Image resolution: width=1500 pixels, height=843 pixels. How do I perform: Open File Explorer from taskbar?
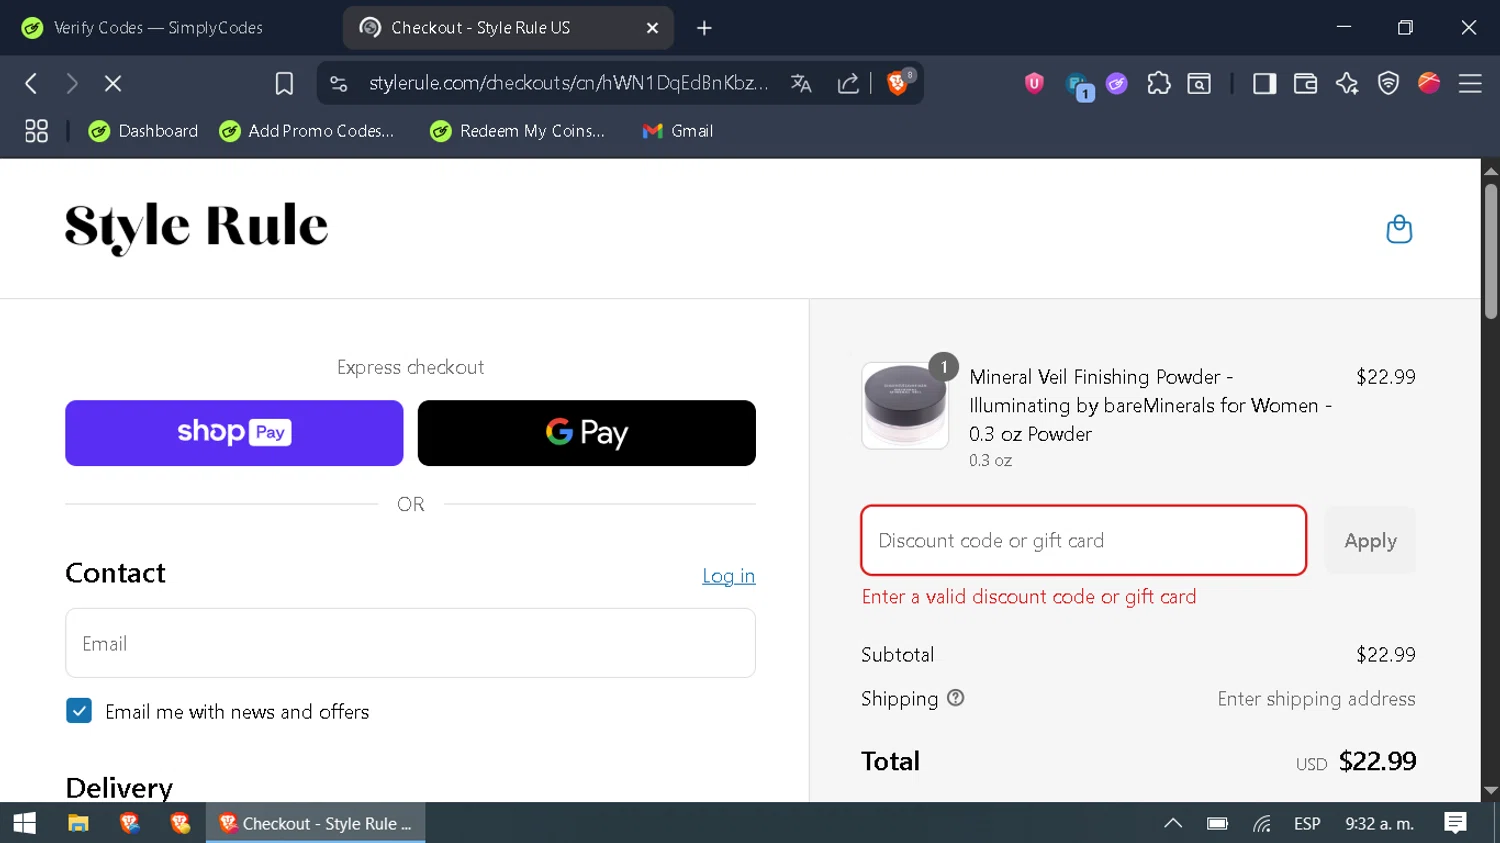pos(78,823)
